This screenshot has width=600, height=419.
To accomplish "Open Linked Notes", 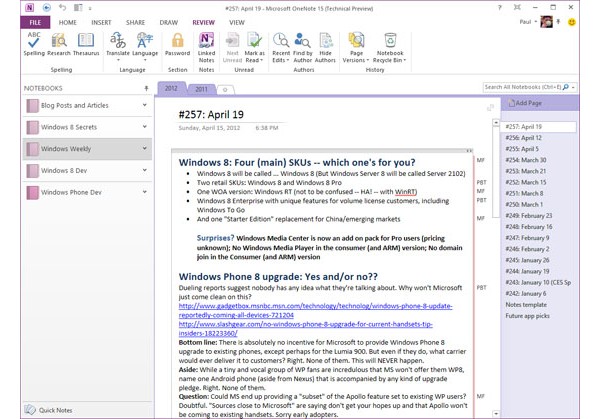I will click(x=206, y=47).
